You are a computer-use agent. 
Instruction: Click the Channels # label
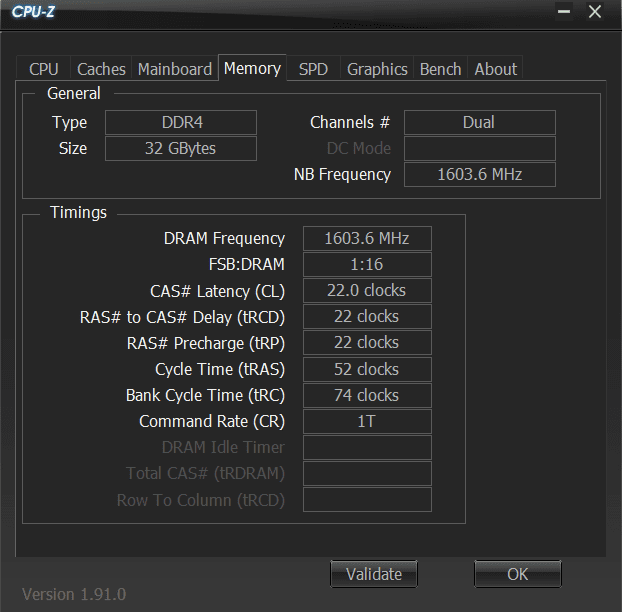[350, 123]
